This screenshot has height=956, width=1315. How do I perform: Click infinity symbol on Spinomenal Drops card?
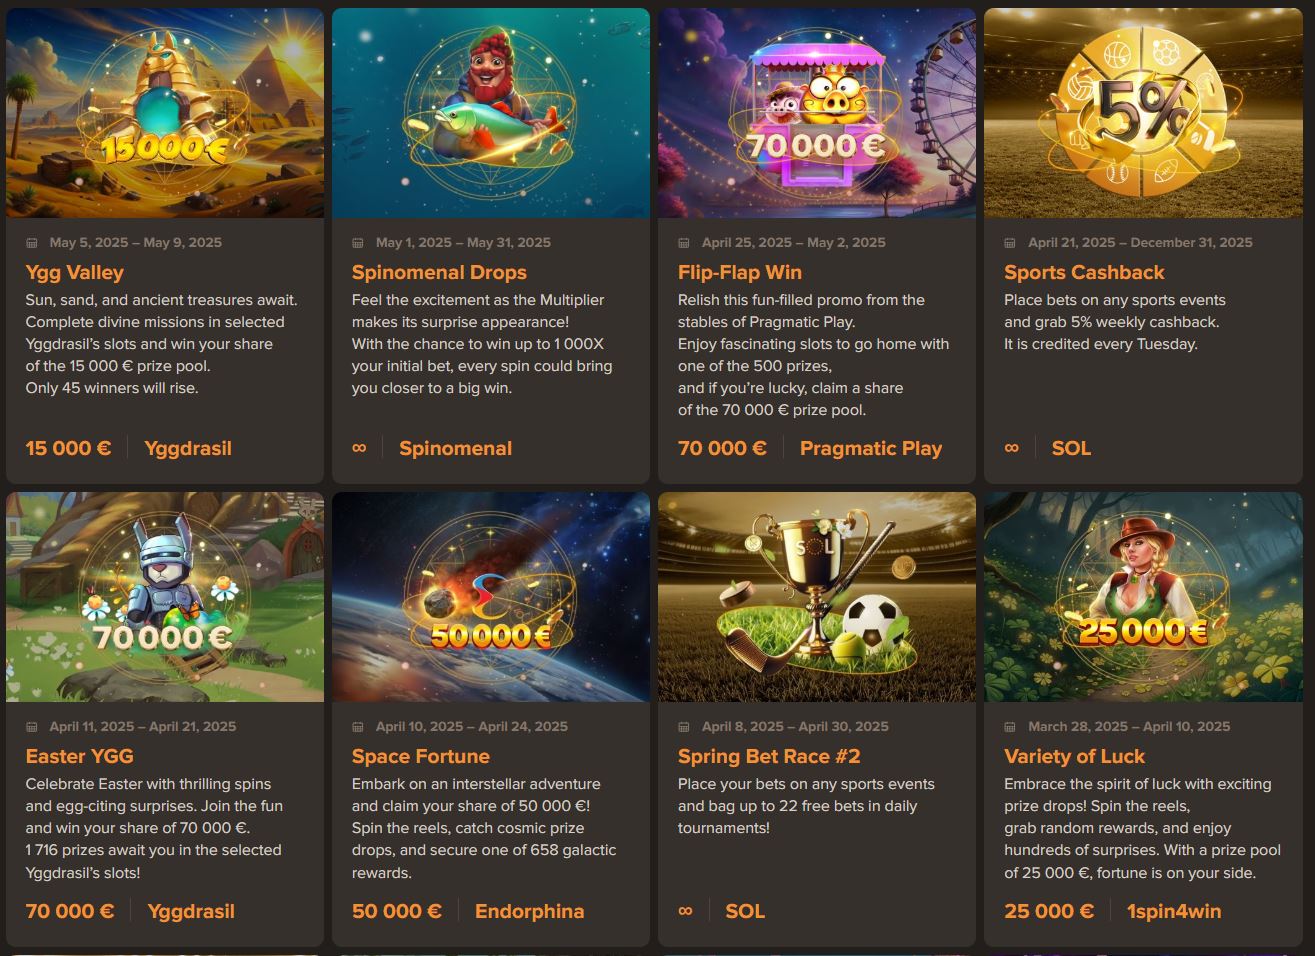point(359,448)
